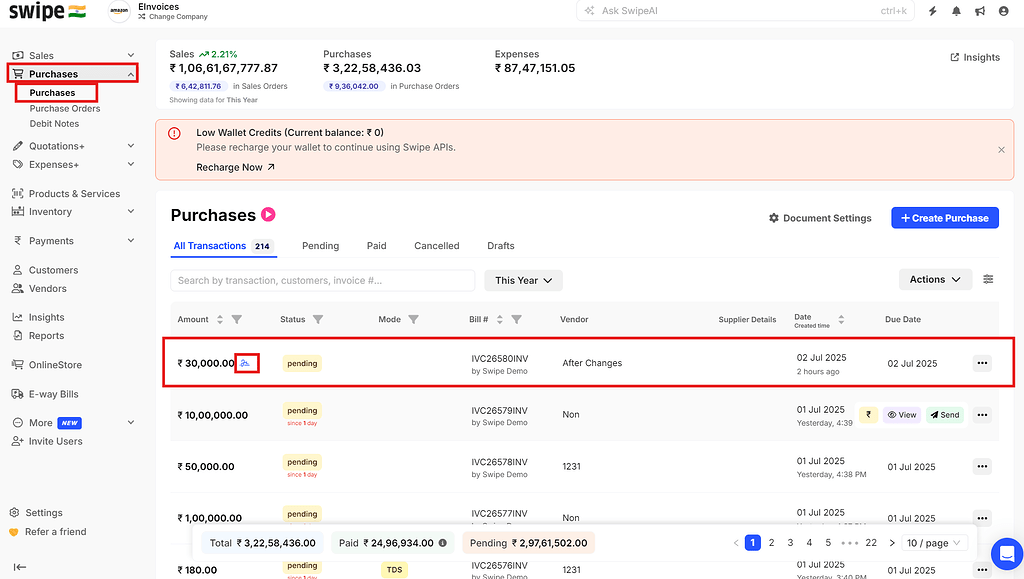Open the Actions dropdown
The width and height of the screenshot is (1024, 579).
935,279
